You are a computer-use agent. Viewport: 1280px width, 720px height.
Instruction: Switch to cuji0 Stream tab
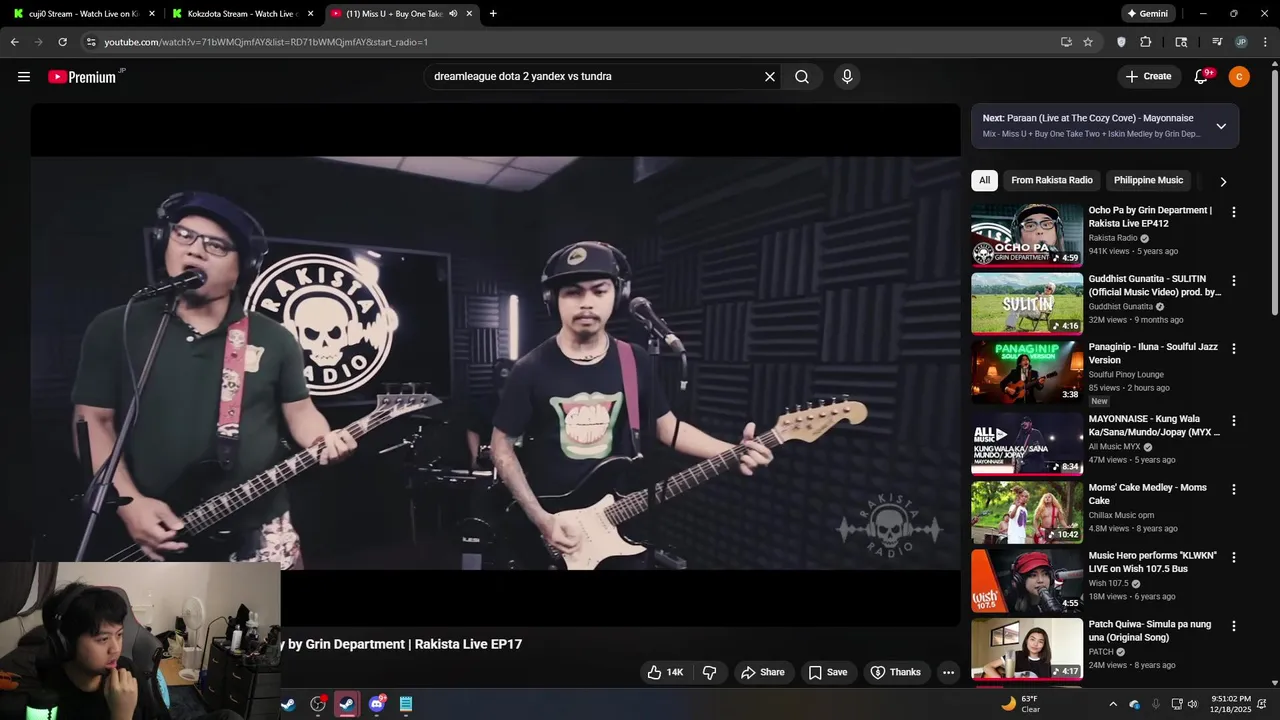(83, 14)
